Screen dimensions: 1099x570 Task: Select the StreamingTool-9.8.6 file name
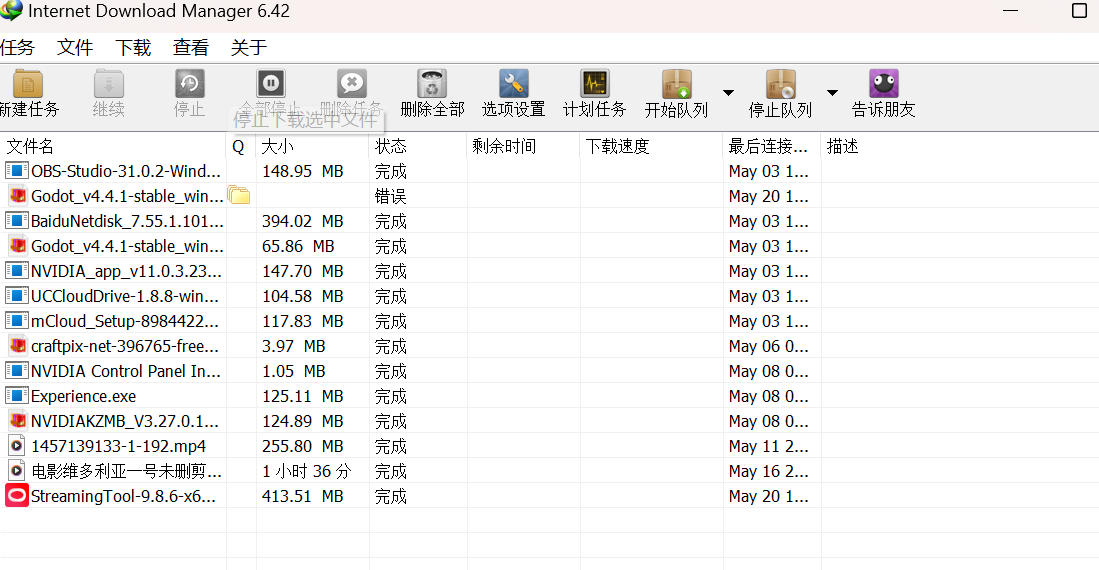point(123,496)
